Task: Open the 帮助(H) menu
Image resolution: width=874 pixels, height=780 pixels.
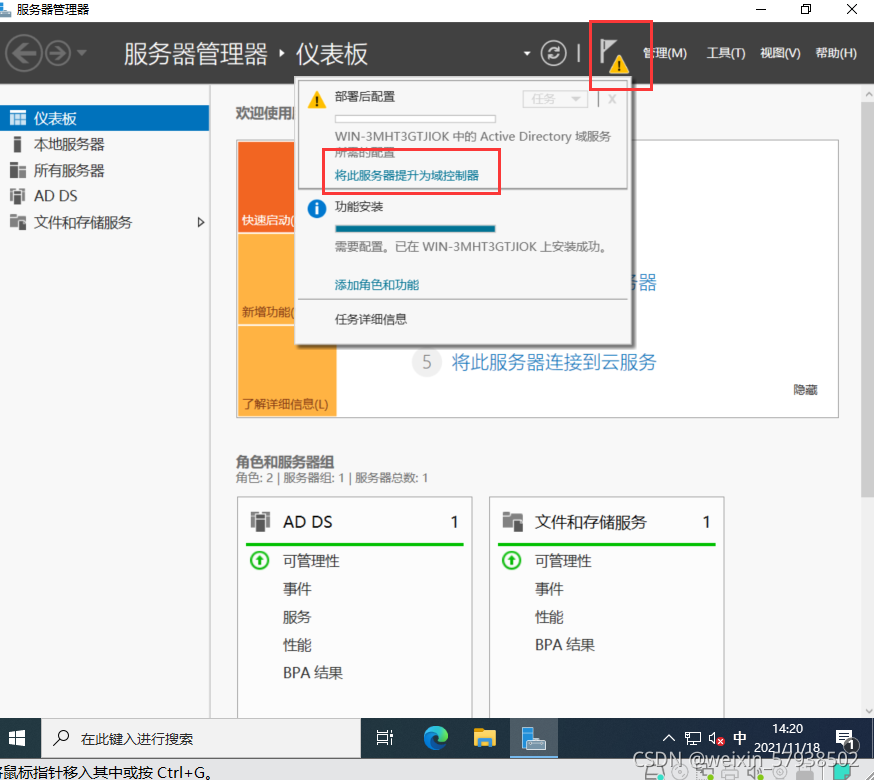Action: pos(836,53)
